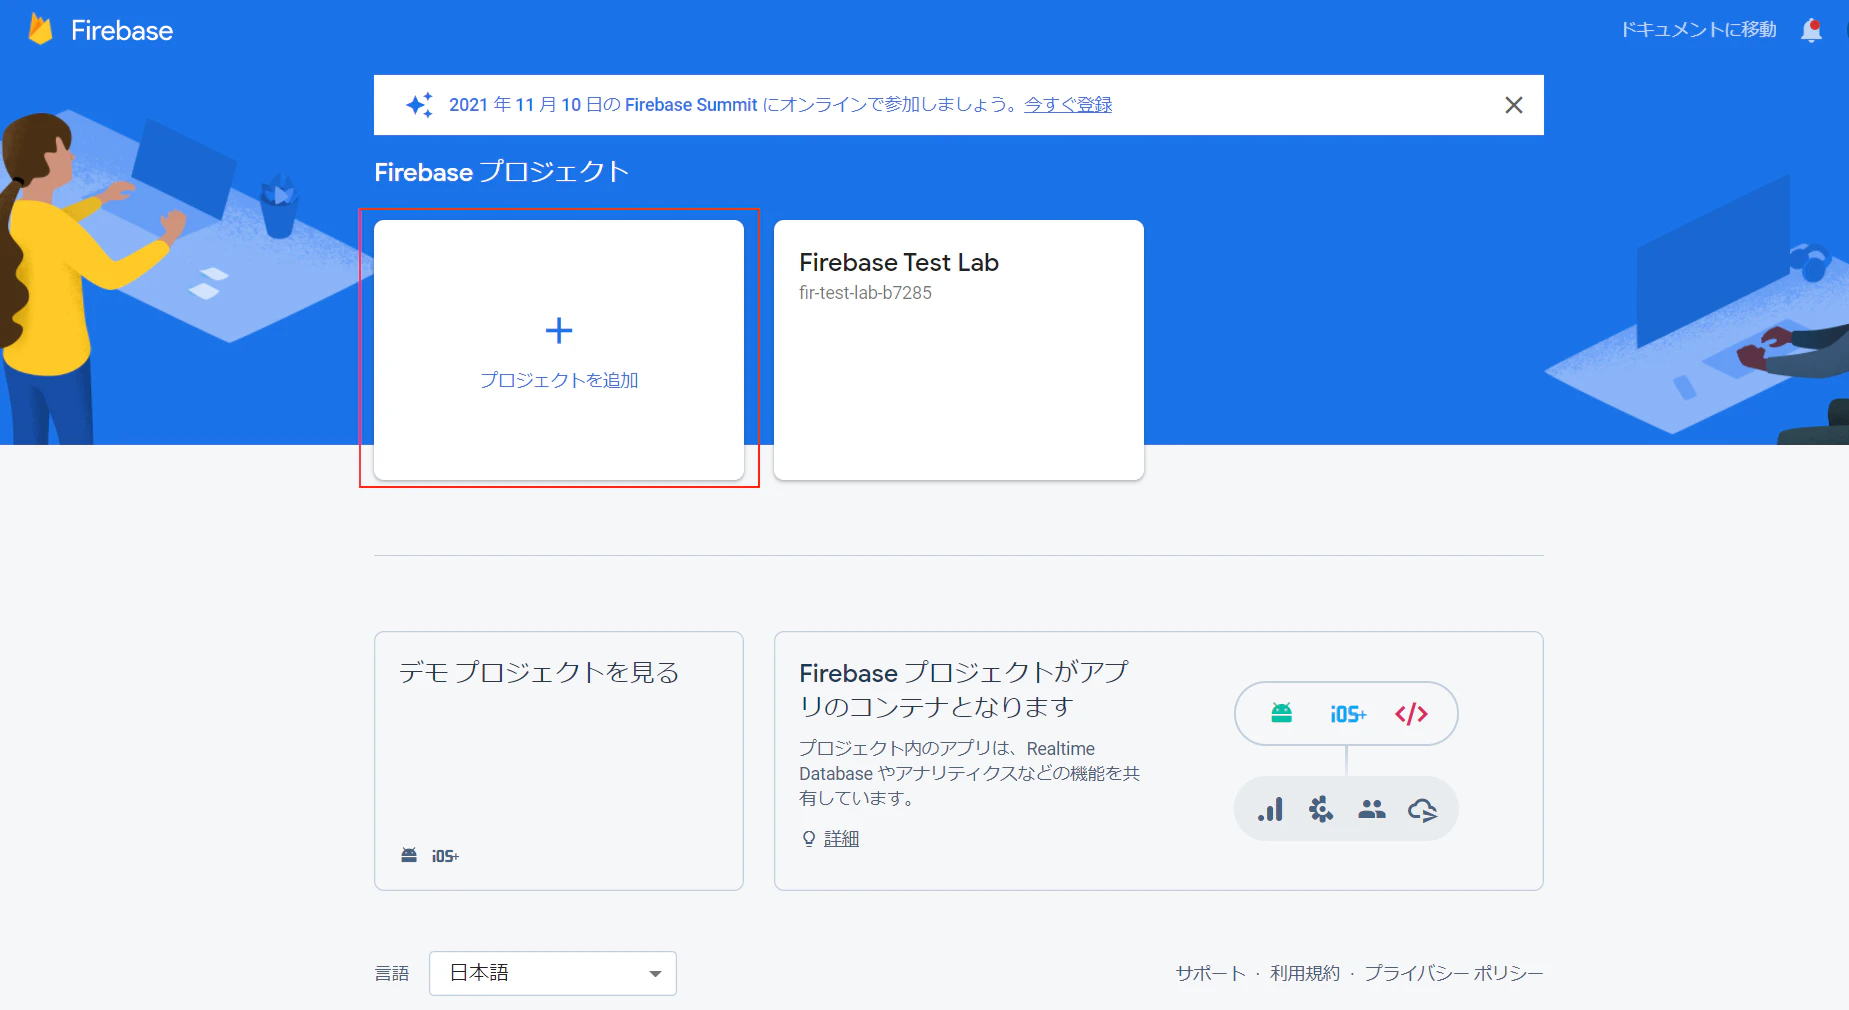Click ドキュメントに移動 in the header
This screenshot has width=1849, height=1010.
[x=1698, y=30]
